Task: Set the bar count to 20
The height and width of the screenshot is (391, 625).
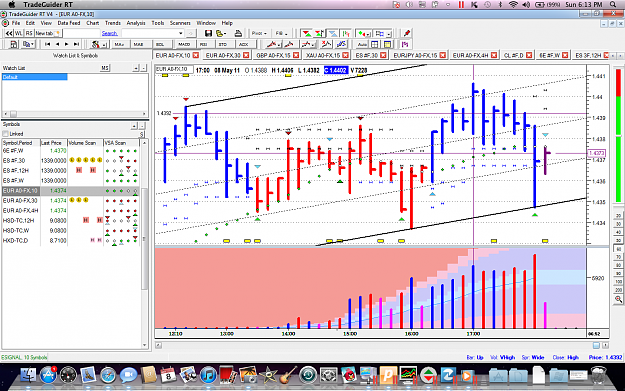Action: coord(619,216)
